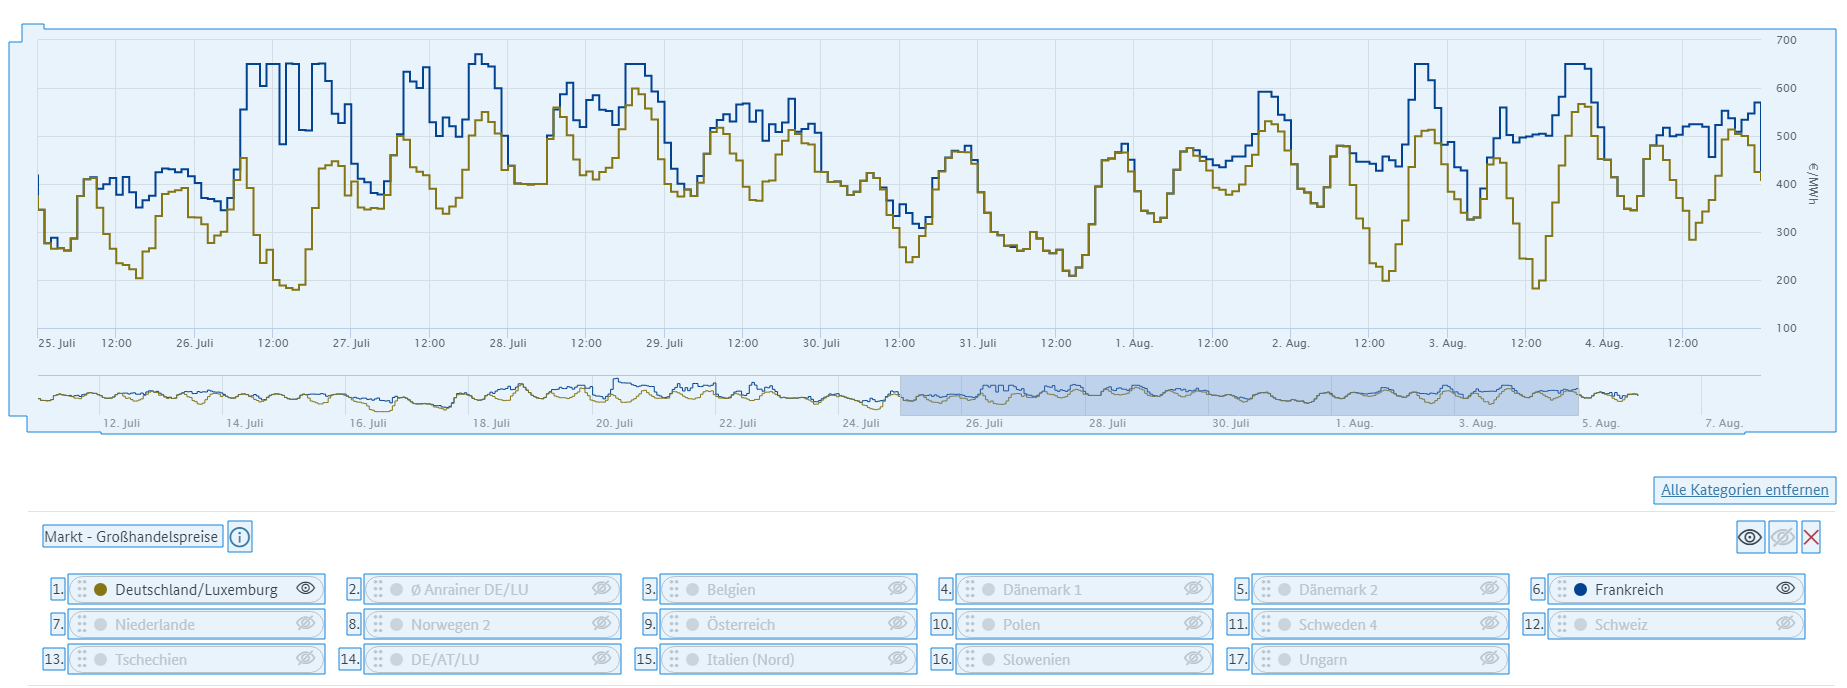
Task: Show the Österreich price series
Action: (898, 623)
